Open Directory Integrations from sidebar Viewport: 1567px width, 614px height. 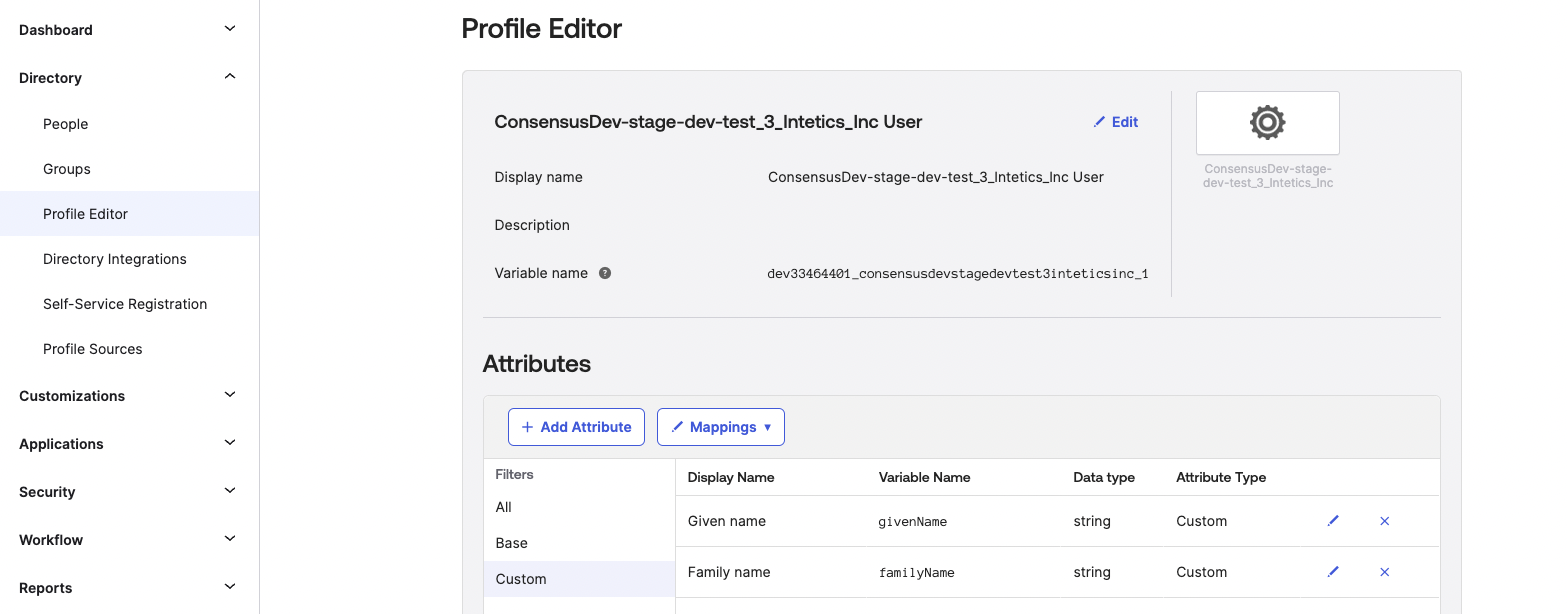[x=114, y=258]
